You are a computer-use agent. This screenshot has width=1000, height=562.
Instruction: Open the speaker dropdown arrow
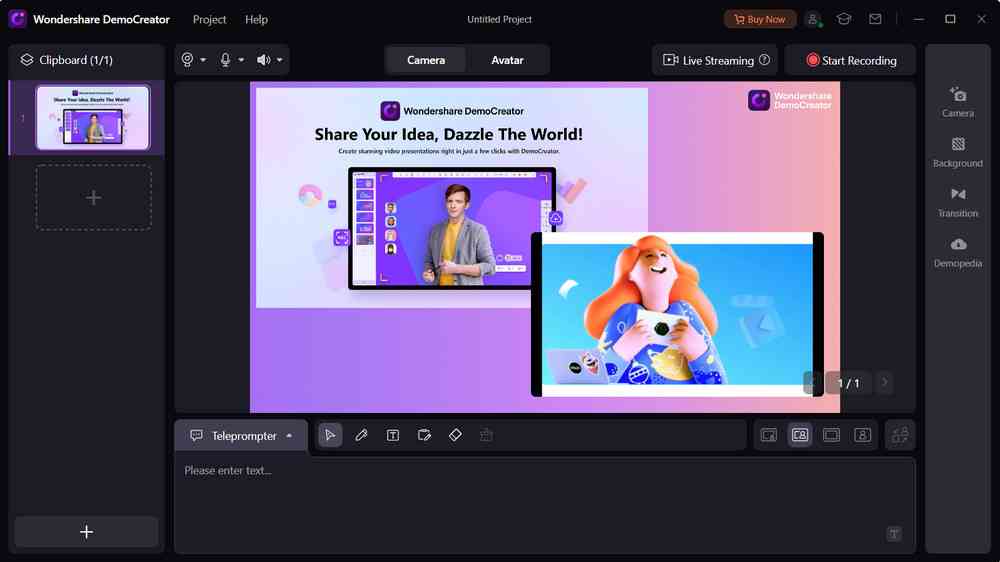coord(279,60)
